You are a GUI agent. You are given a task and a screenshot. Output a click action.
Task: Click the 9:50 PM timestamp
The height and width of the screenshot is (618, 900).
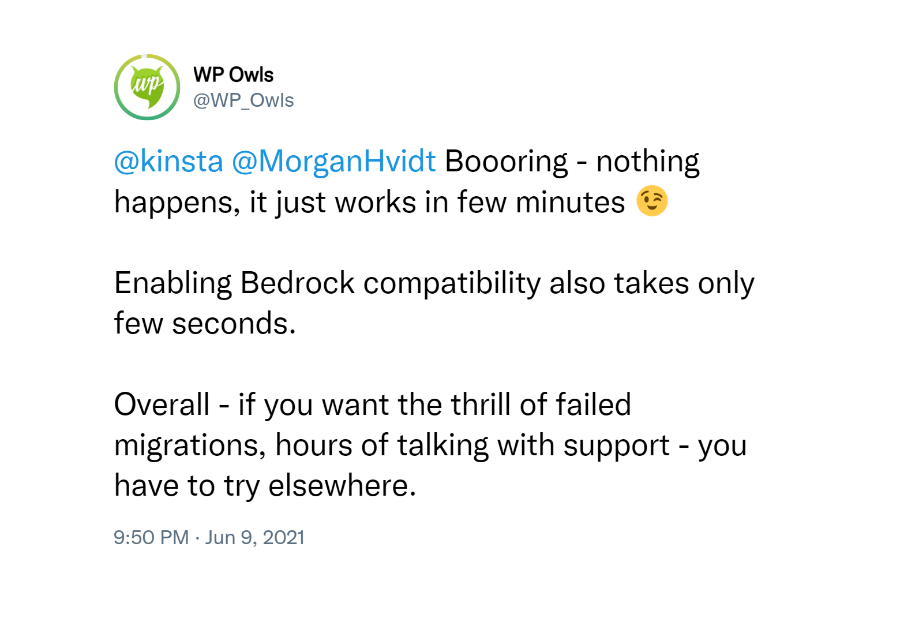(151, 537)
